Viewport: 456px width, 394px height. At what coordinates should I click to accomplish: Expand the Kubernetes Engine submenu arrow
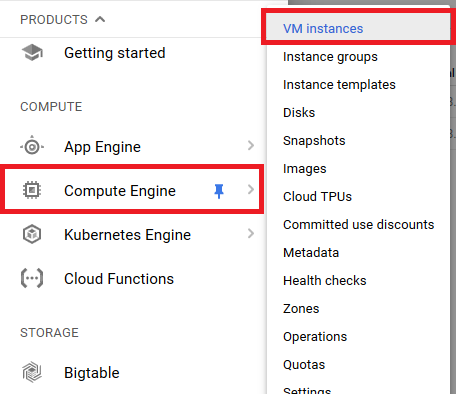(x=251, y=233)
